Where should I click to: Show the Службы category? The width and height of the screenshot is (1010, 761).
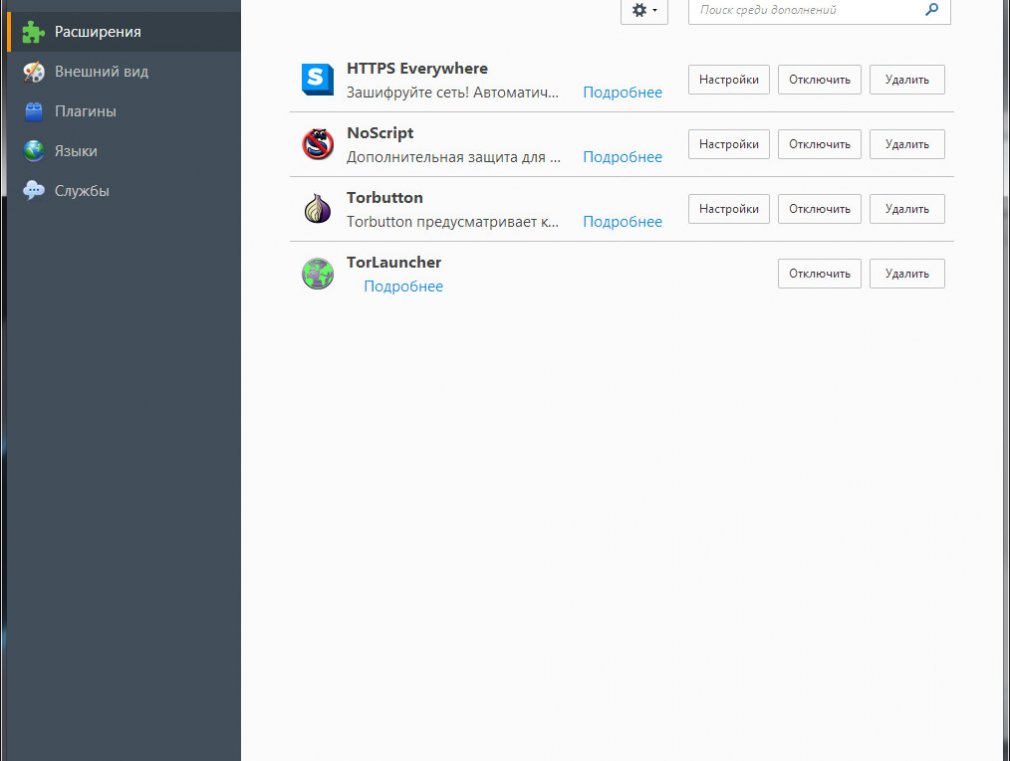pos(124,191)
